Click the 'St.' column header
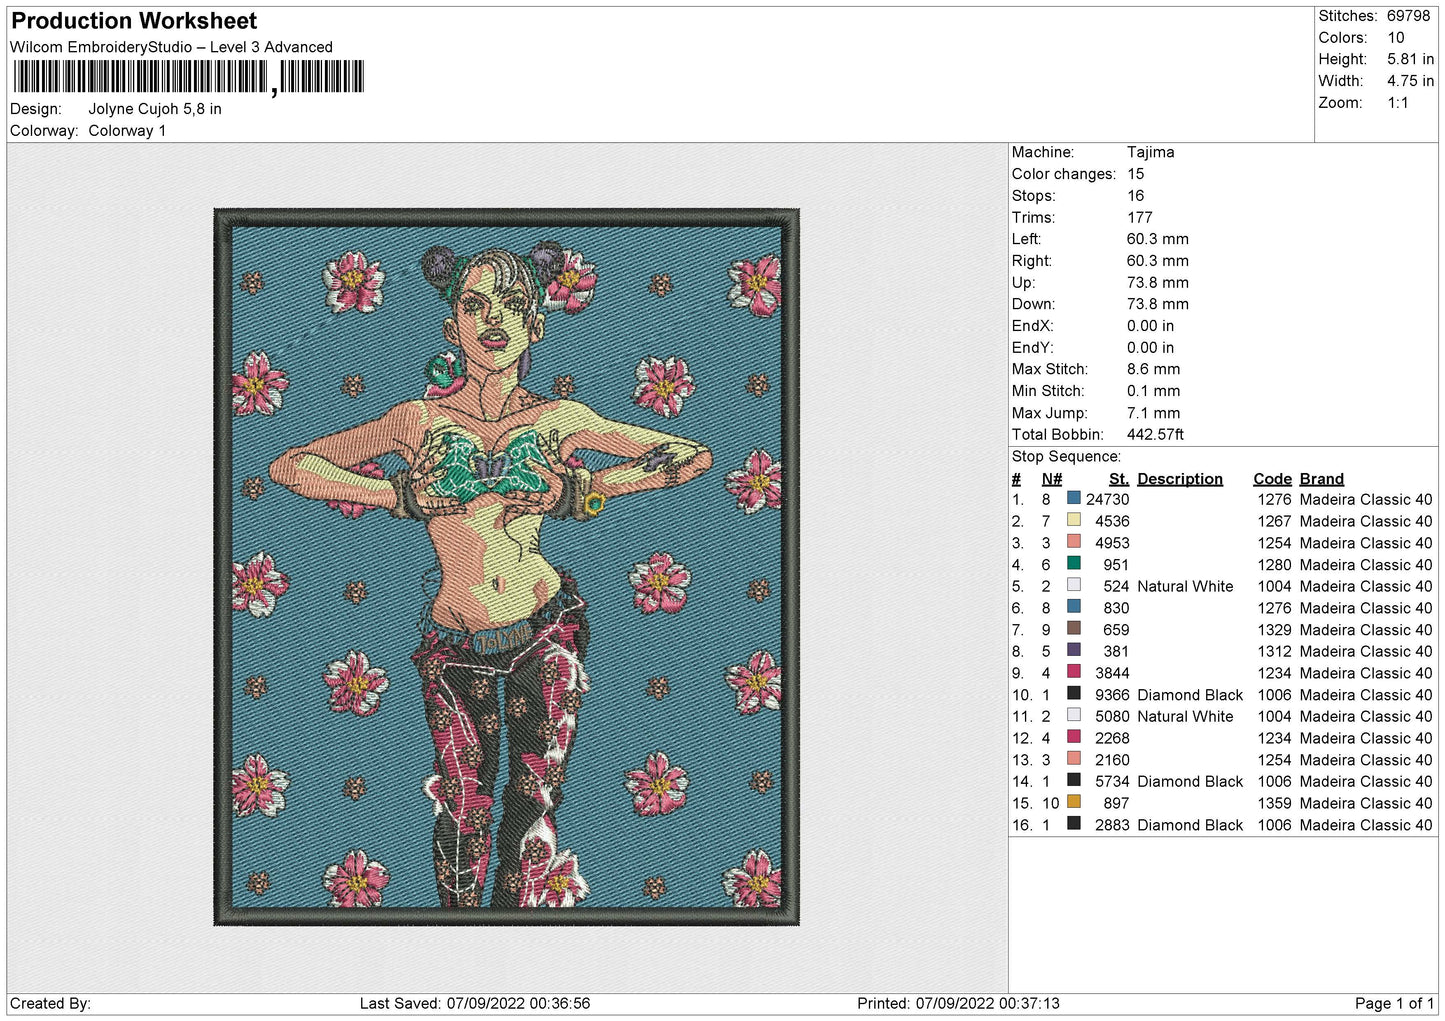 point(1118,479)
